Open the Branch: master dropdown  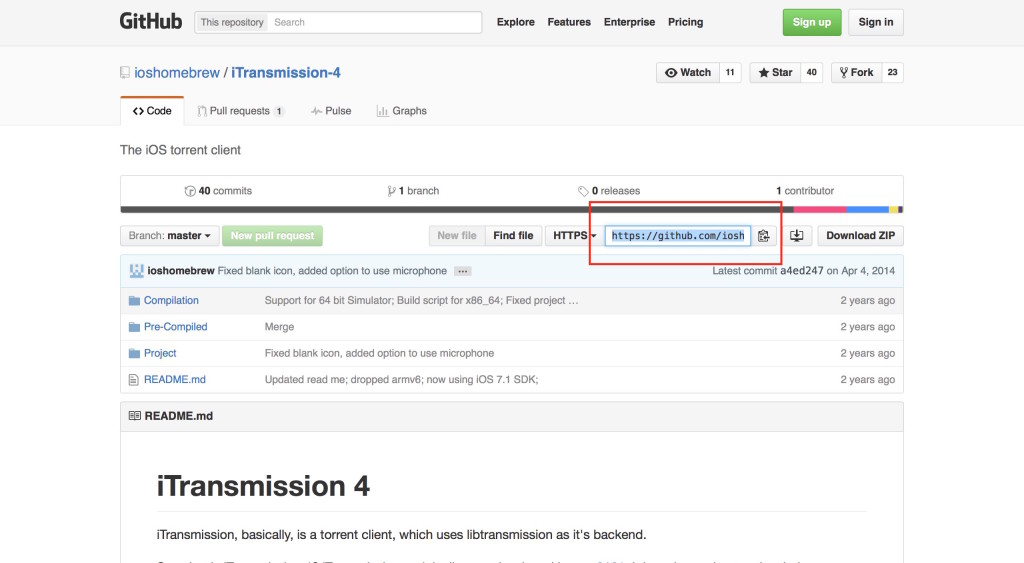pos(170,236)
